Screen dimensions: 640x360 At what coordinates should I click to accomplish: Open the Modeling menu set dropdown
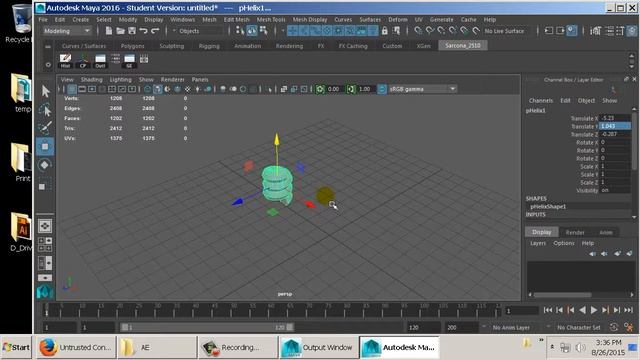click(67, 31)
